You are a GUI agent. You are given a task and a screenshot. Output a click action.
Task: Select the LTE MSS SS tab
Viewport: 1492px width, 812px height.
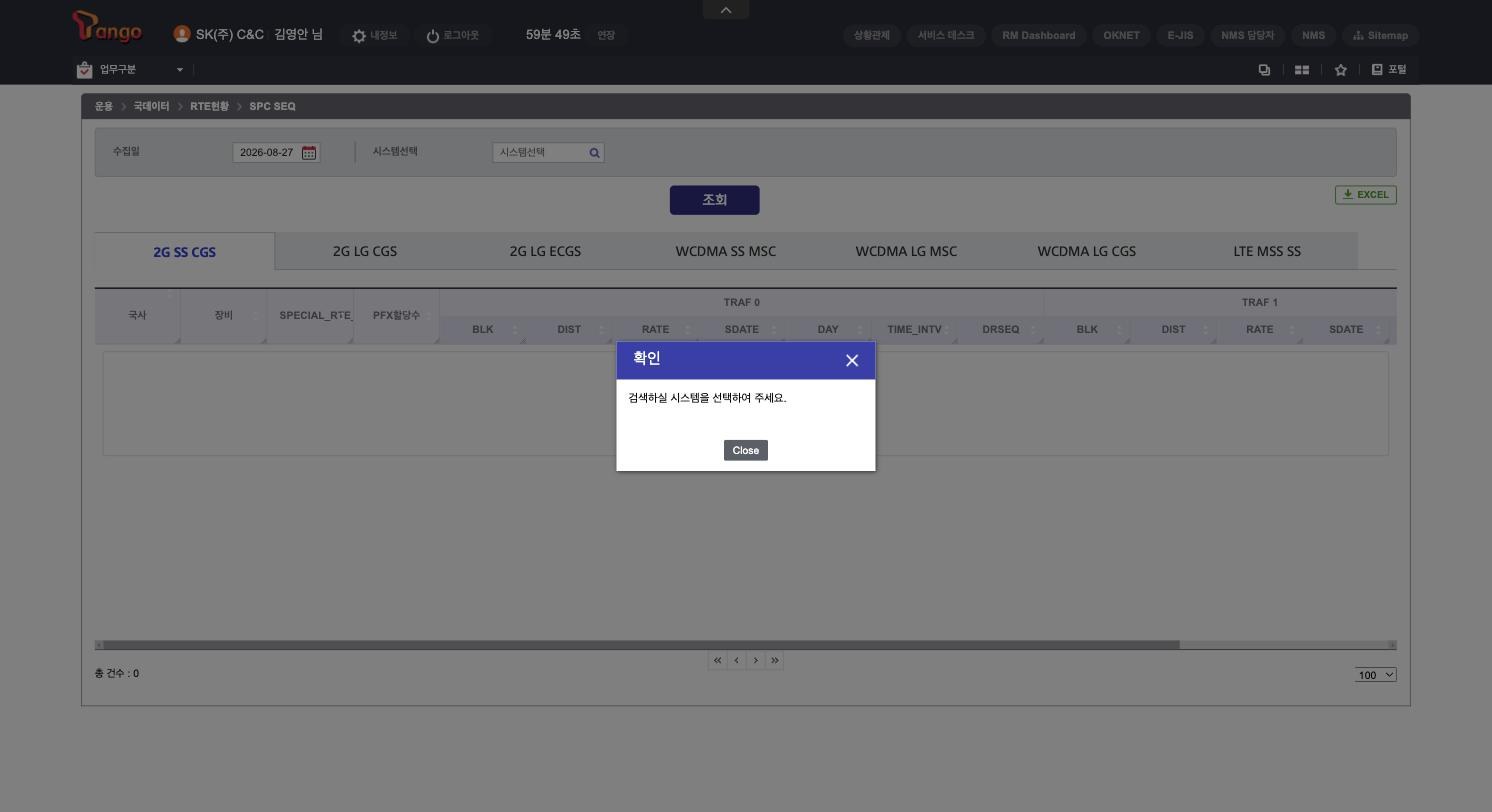(x=1267, y=251)
